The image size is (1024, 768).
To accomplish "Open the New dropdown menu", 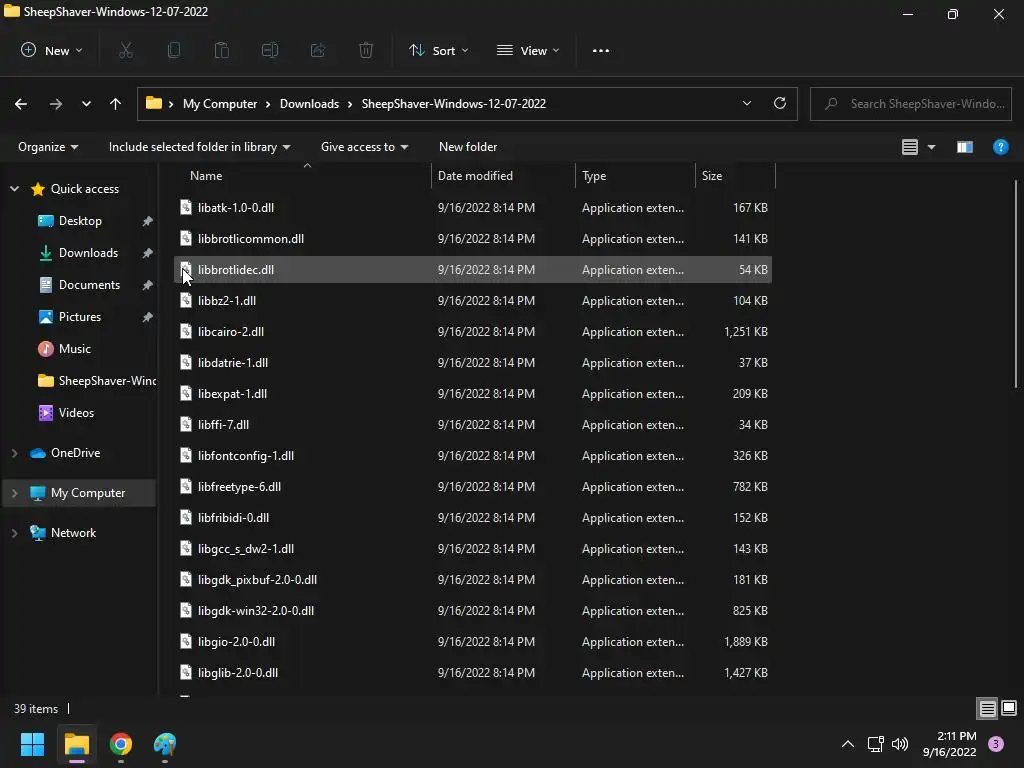I will point(52,50).
